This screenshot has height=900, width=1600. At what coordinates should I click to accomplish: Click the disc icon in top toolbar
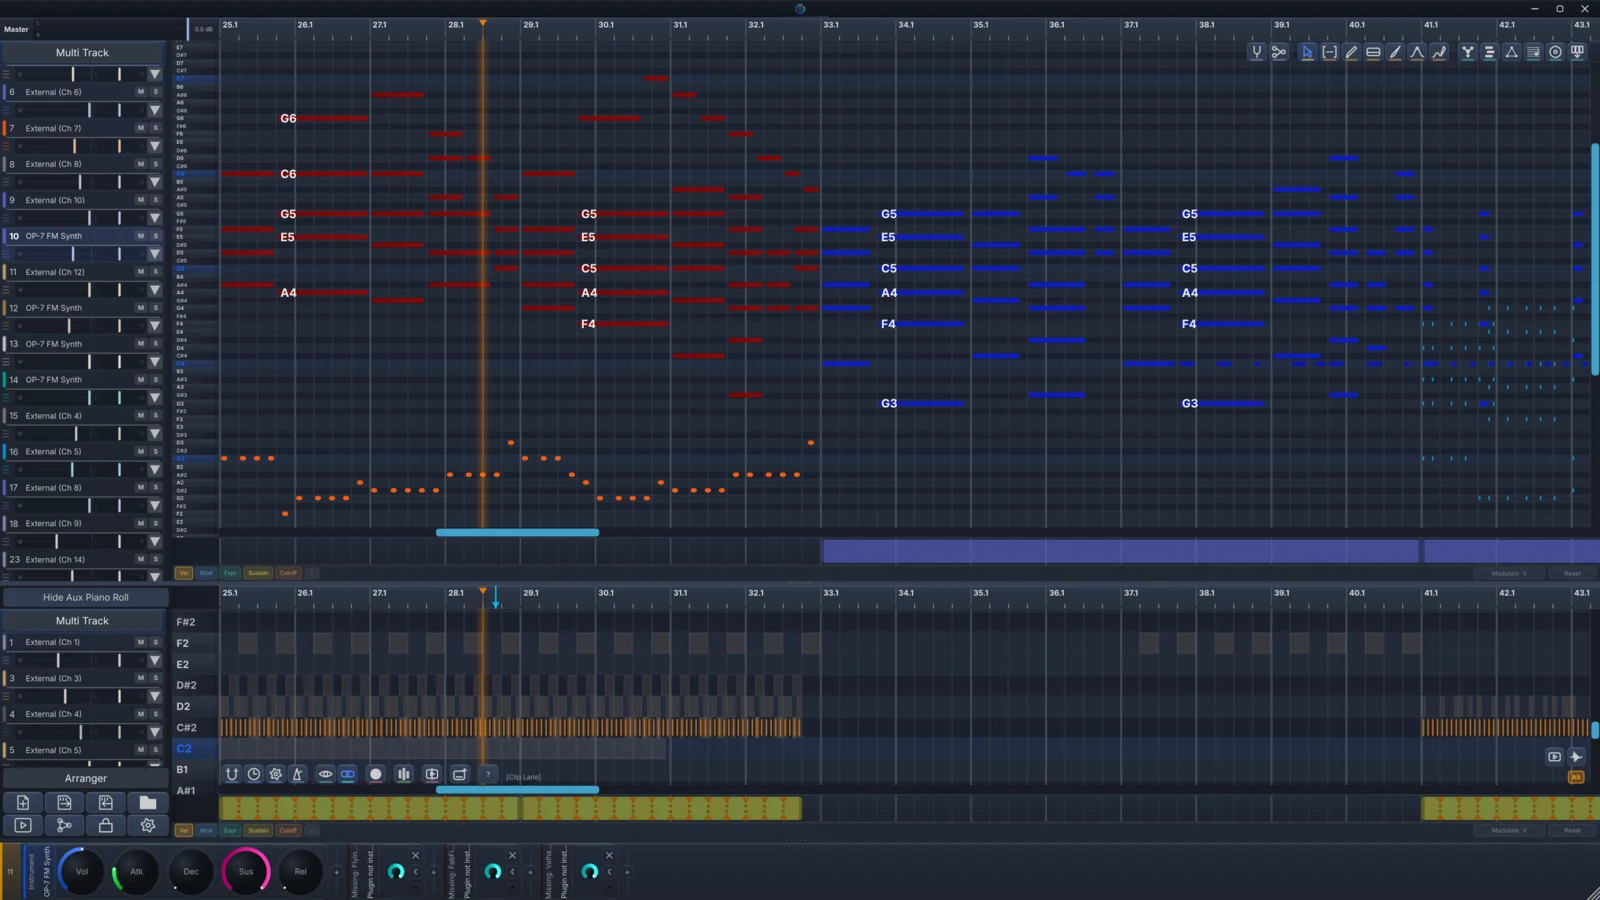tap(1555, 52)
